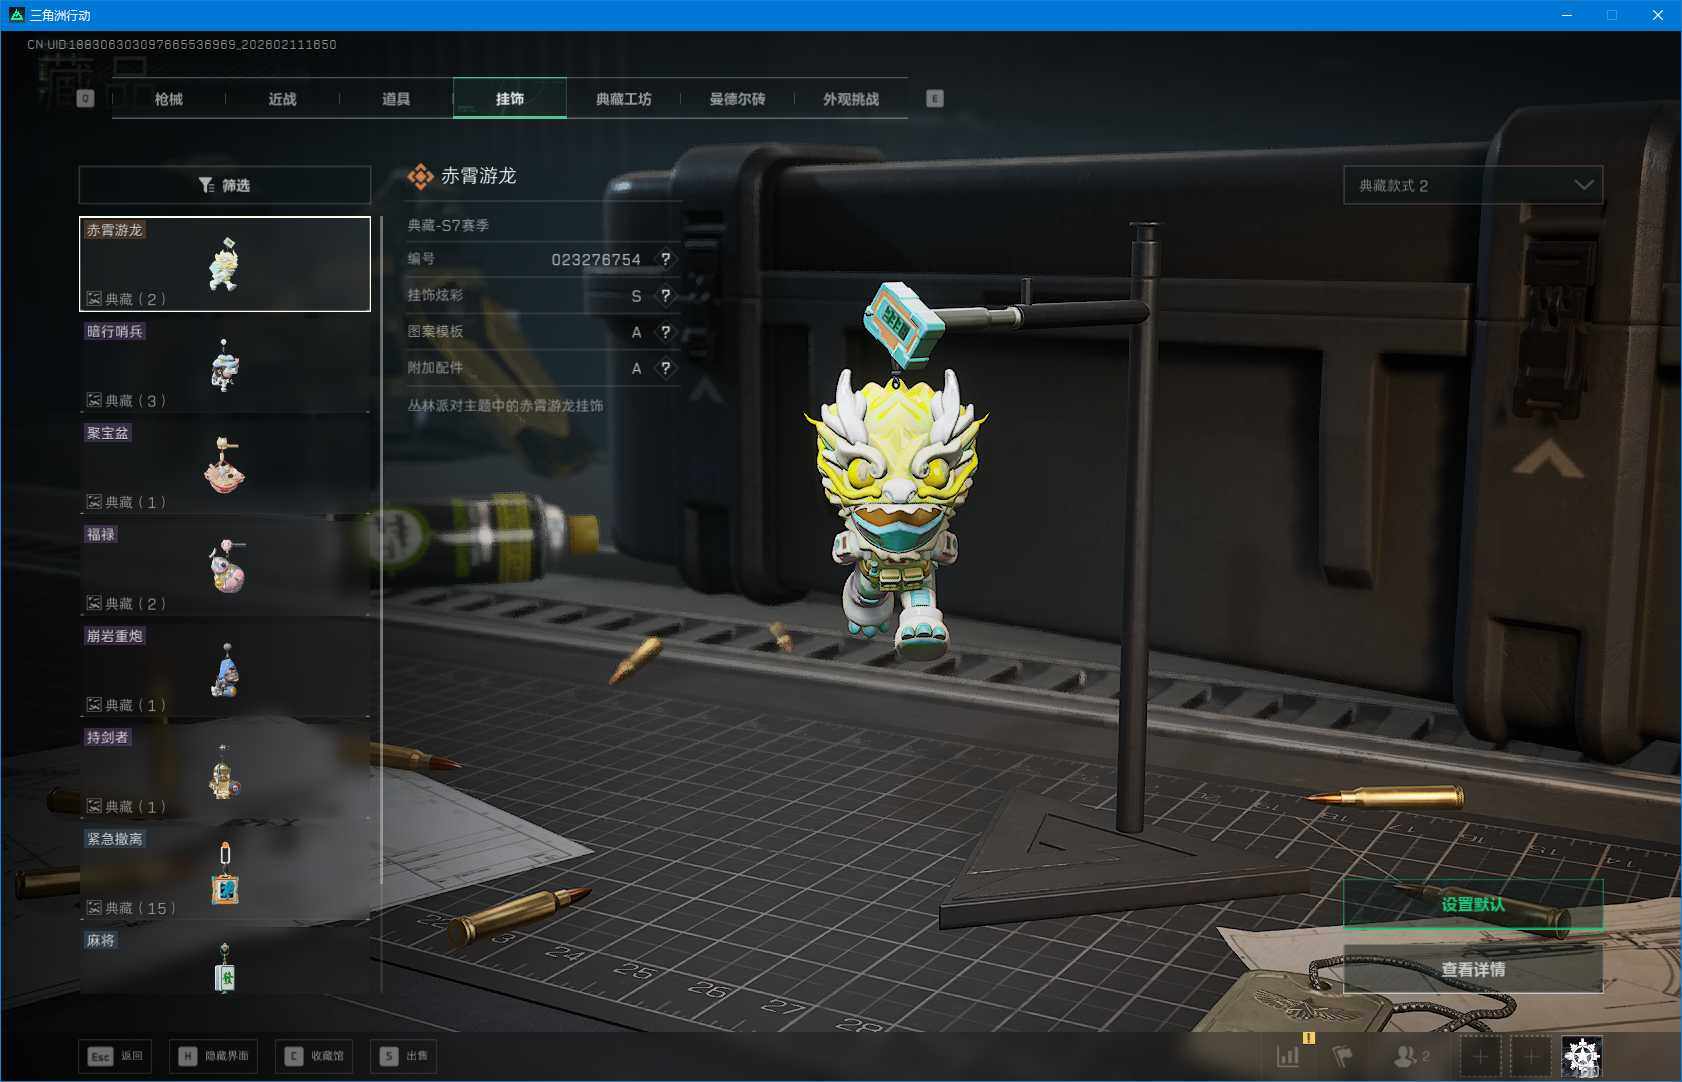Open the 筛选 filter button

click(225, 185)
